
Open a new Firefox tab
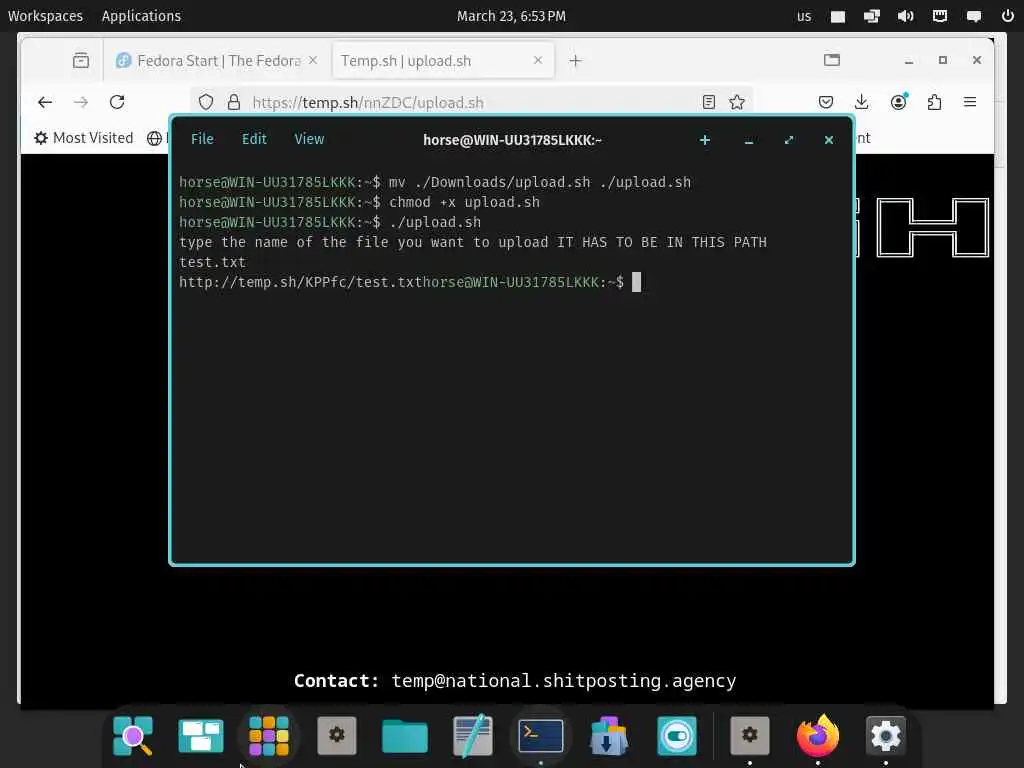click(575, 61)
